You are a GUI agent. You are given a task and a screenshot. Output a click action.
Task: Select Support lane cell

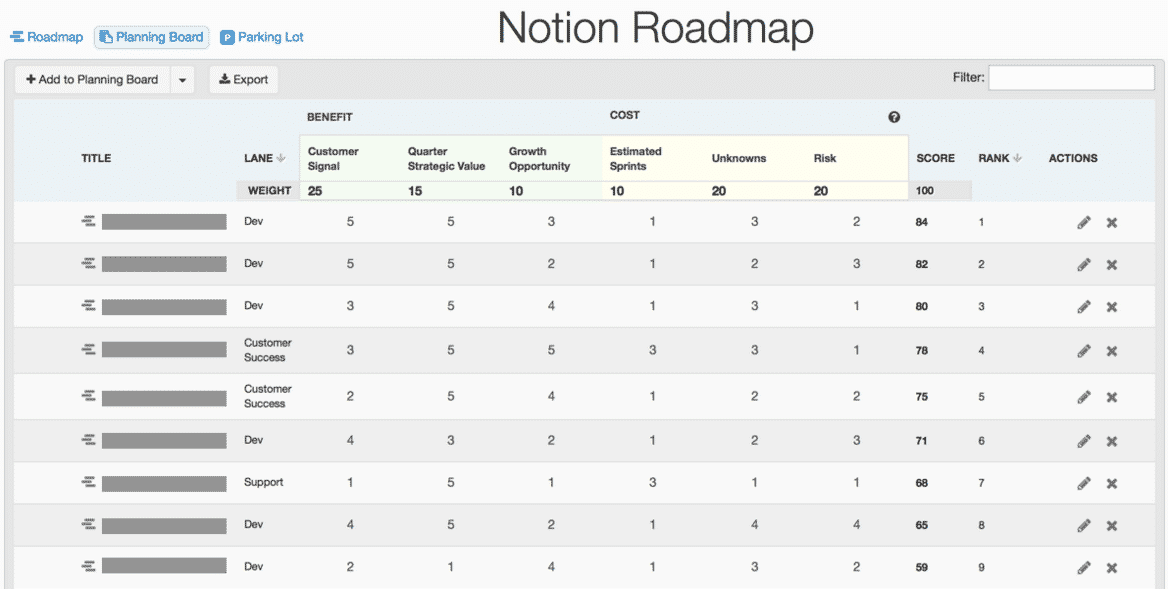[x=264, y=483]
